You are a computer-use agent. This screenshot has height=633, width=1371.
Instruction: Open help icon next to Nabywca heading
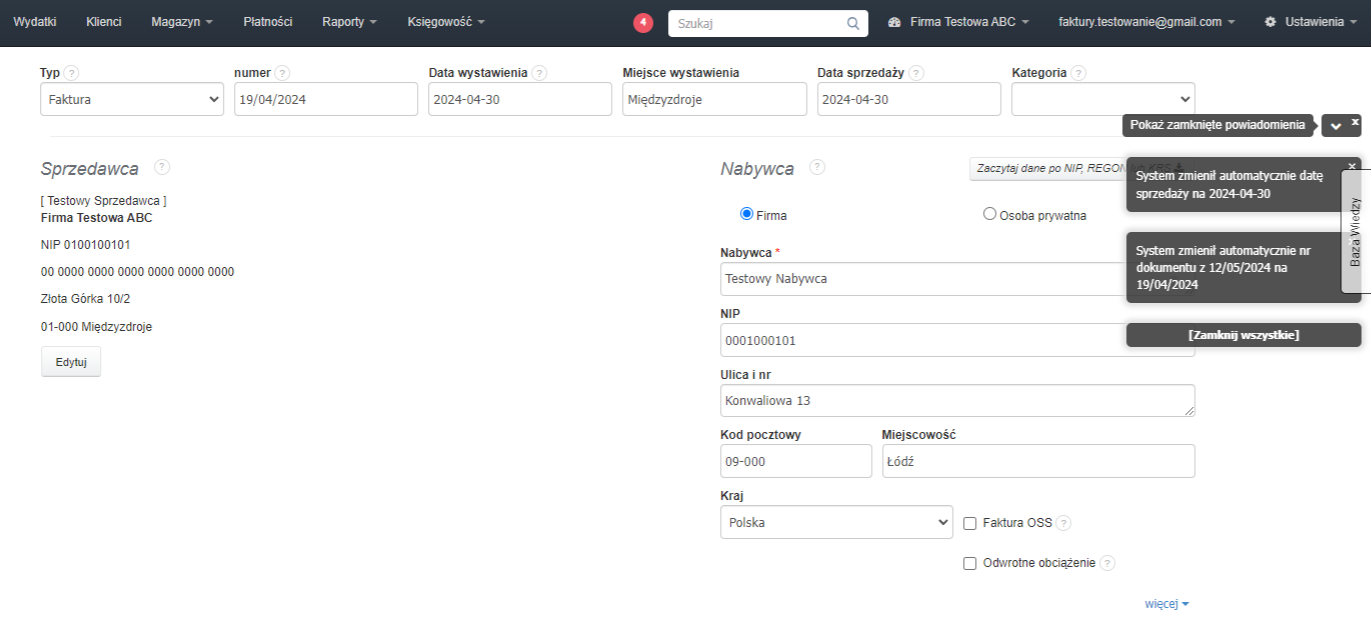pos(817,167)
